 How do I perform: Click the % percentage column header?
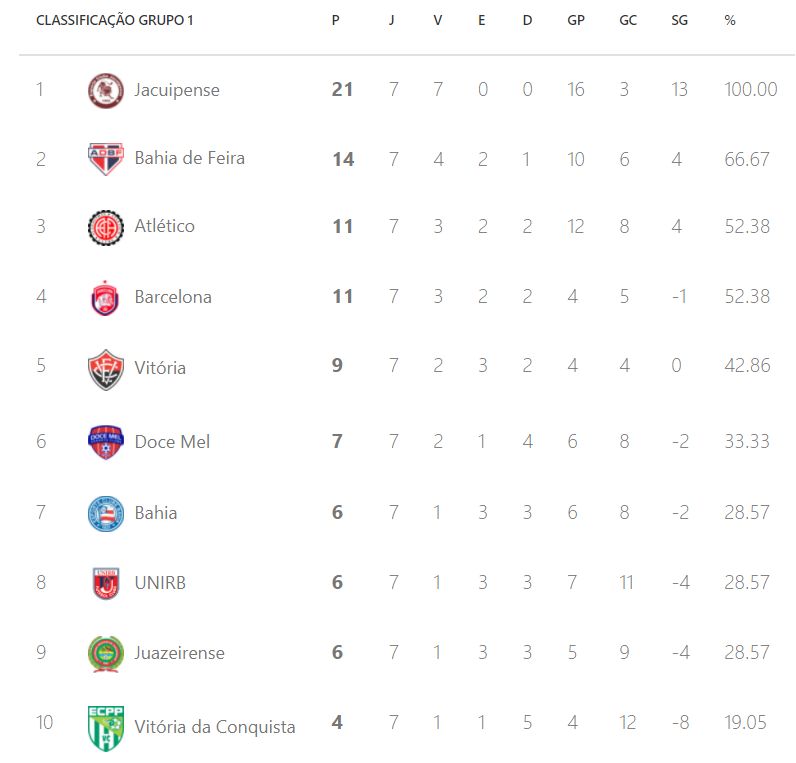coord(730,21)
